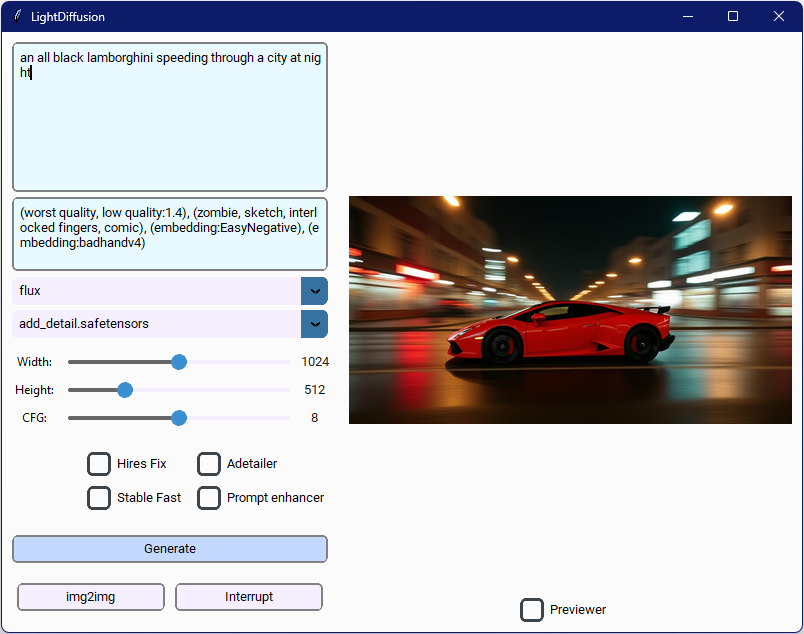
Task: Click the LightDiffusion feather app icon
Action: coord(18,16)
